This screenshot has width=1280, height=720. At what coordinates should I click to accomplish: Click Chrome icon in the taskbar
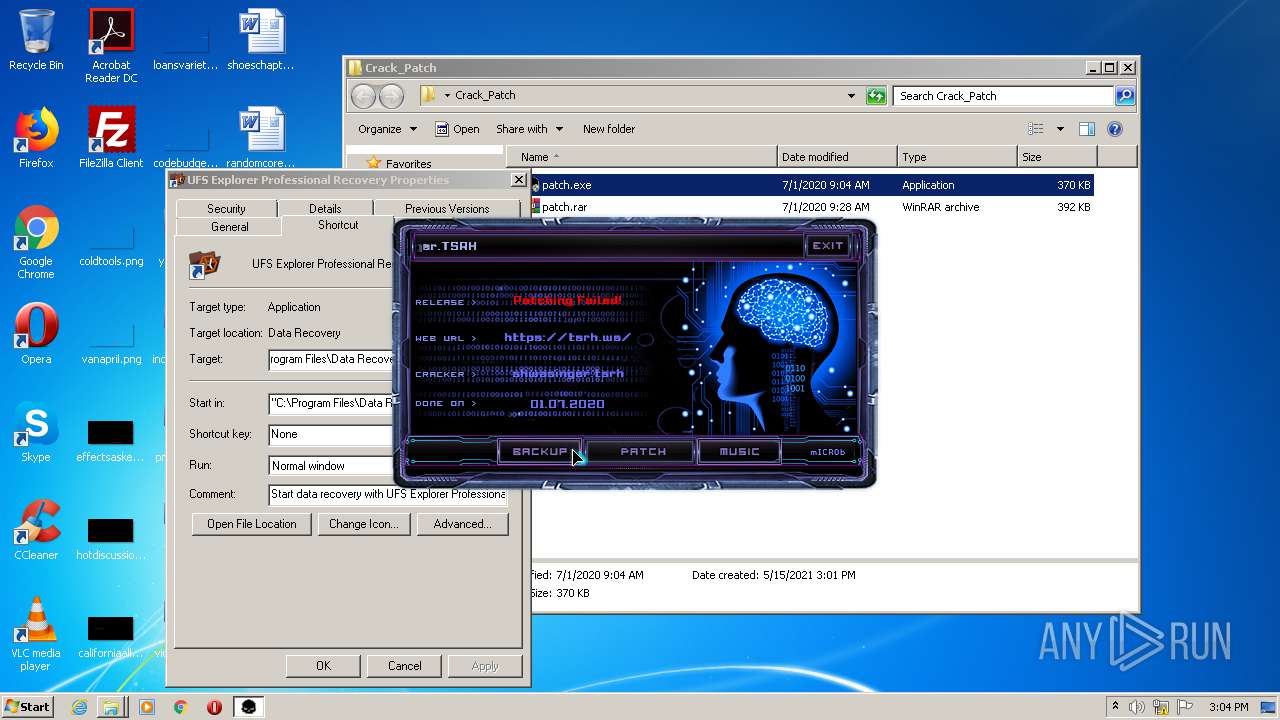pyautogui.click(x=180, y=707)
